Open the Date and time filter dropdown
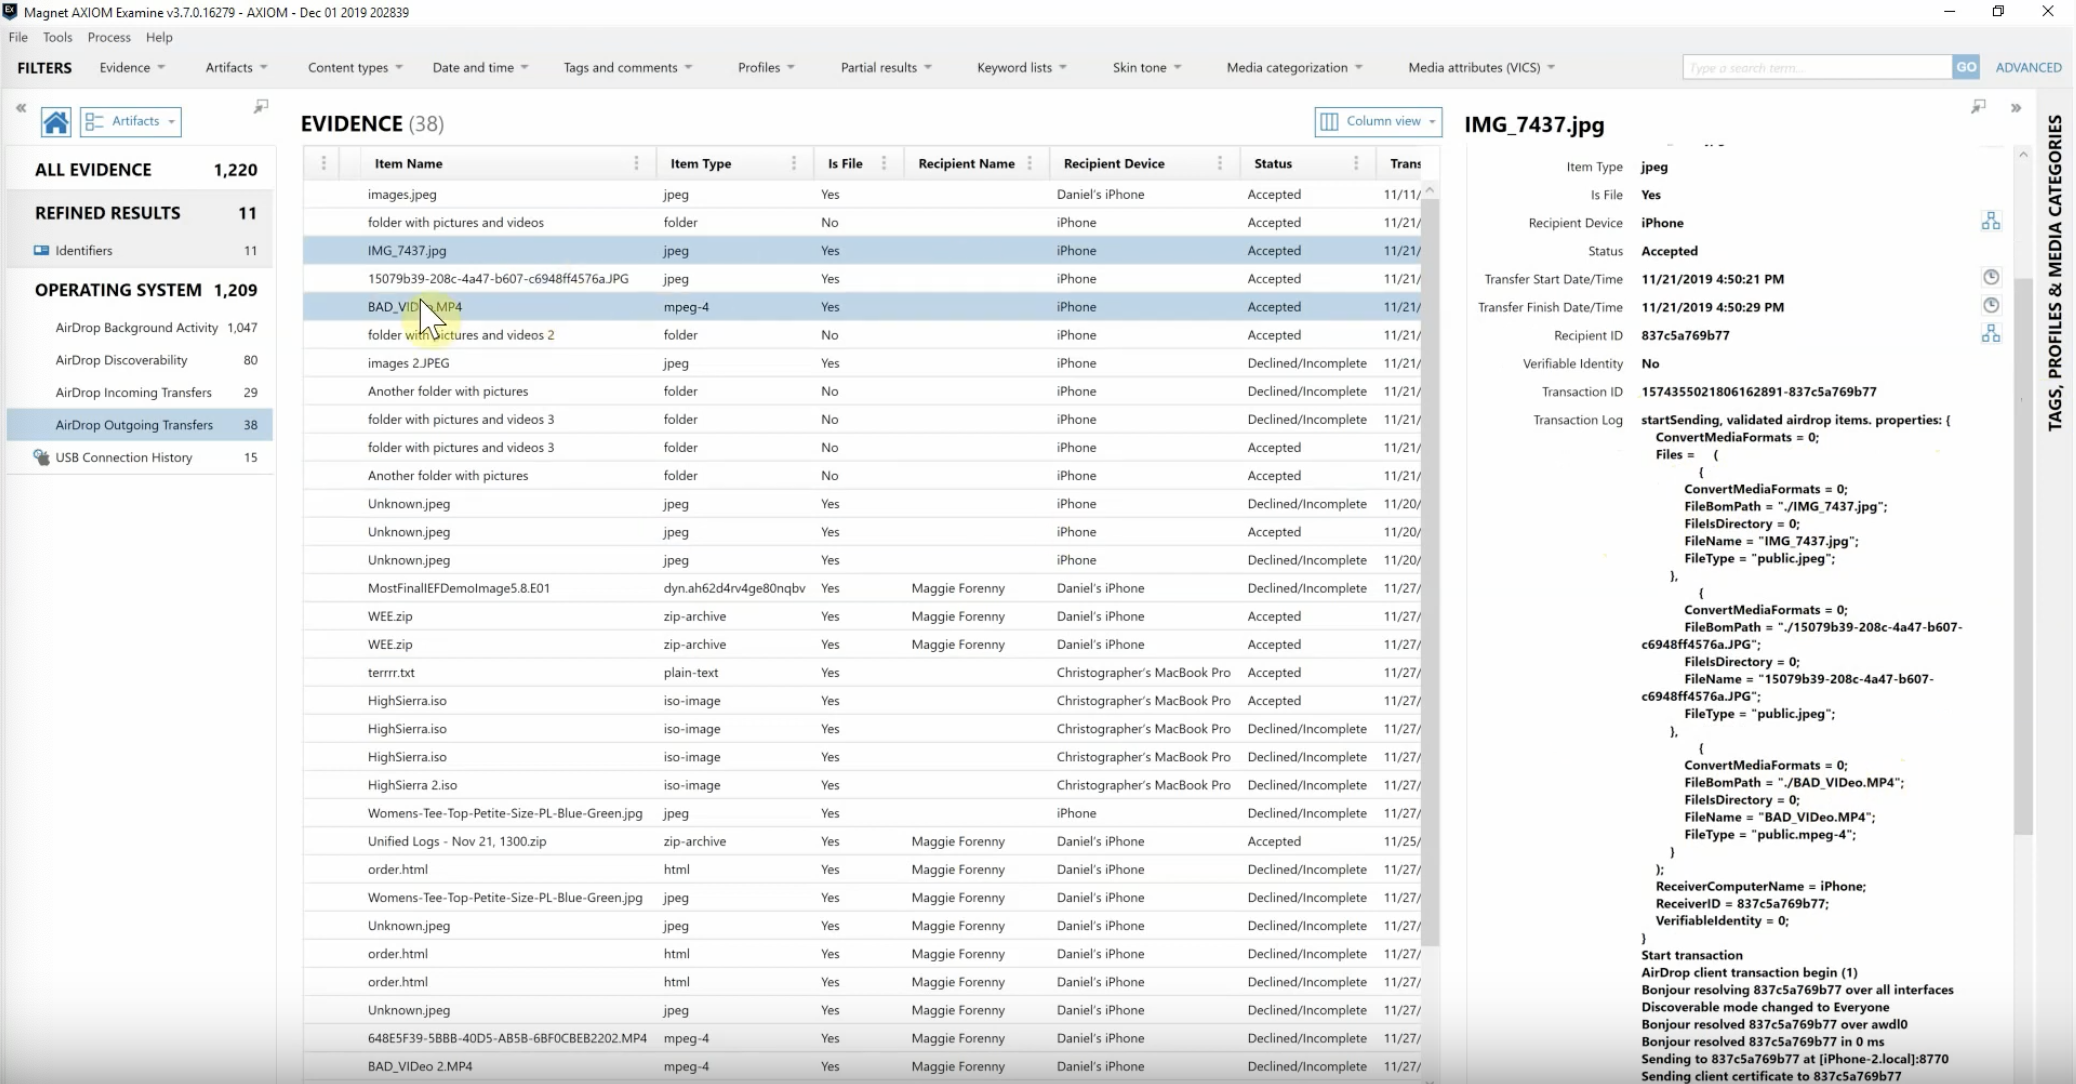 tap(480, 67)
